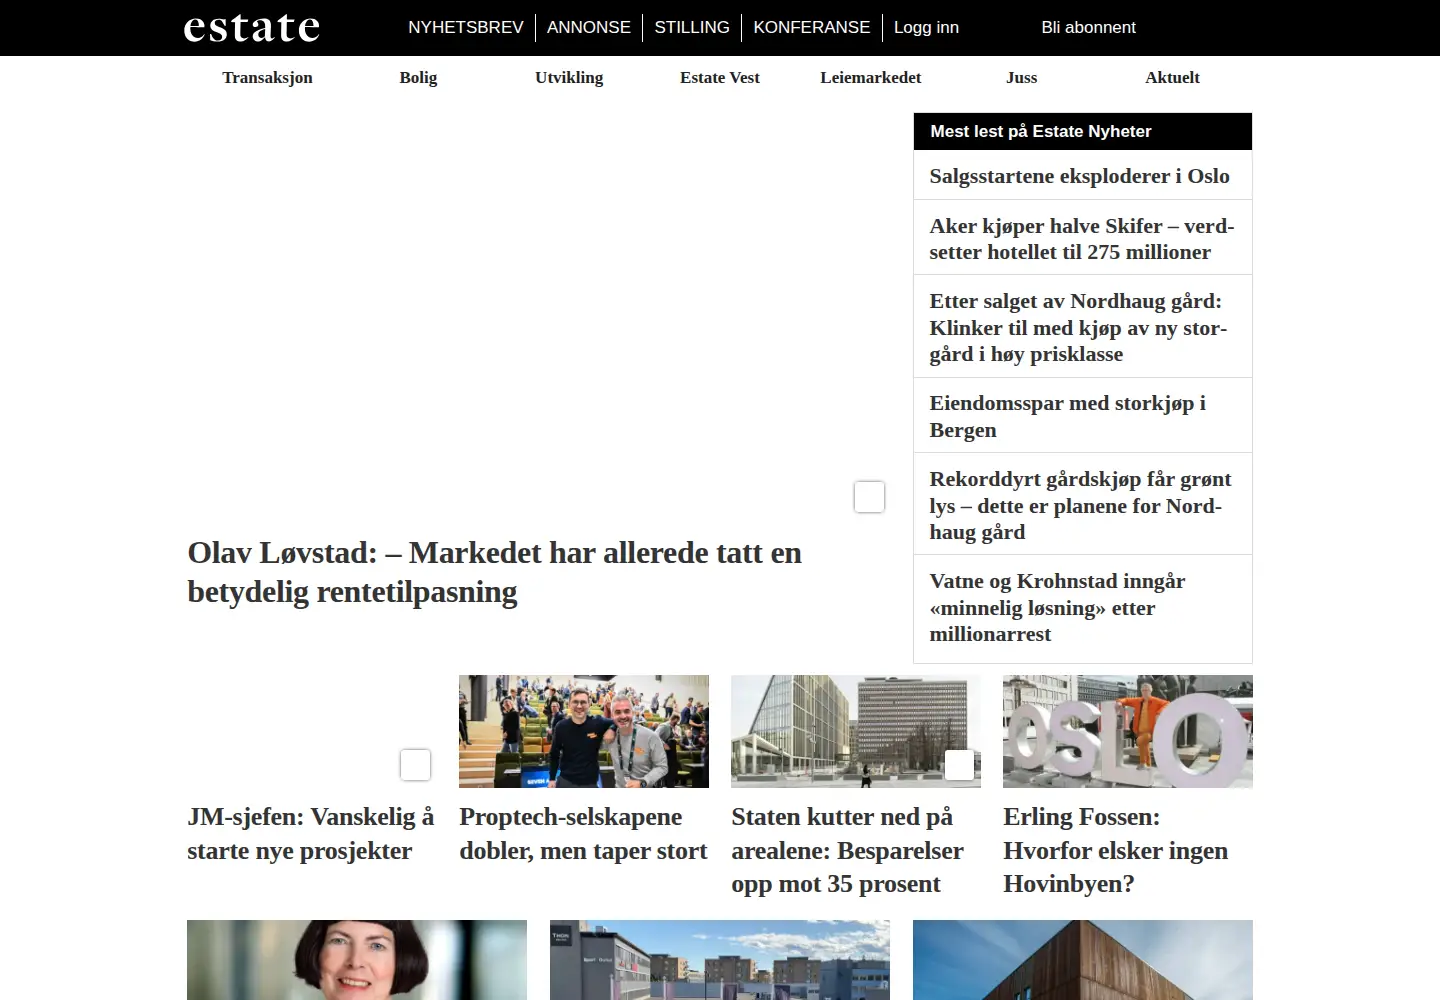This screenshot has width=1440, height=1000.
Task: Open Proptech-selskapene dobler headline
Action: click(583, 833)
